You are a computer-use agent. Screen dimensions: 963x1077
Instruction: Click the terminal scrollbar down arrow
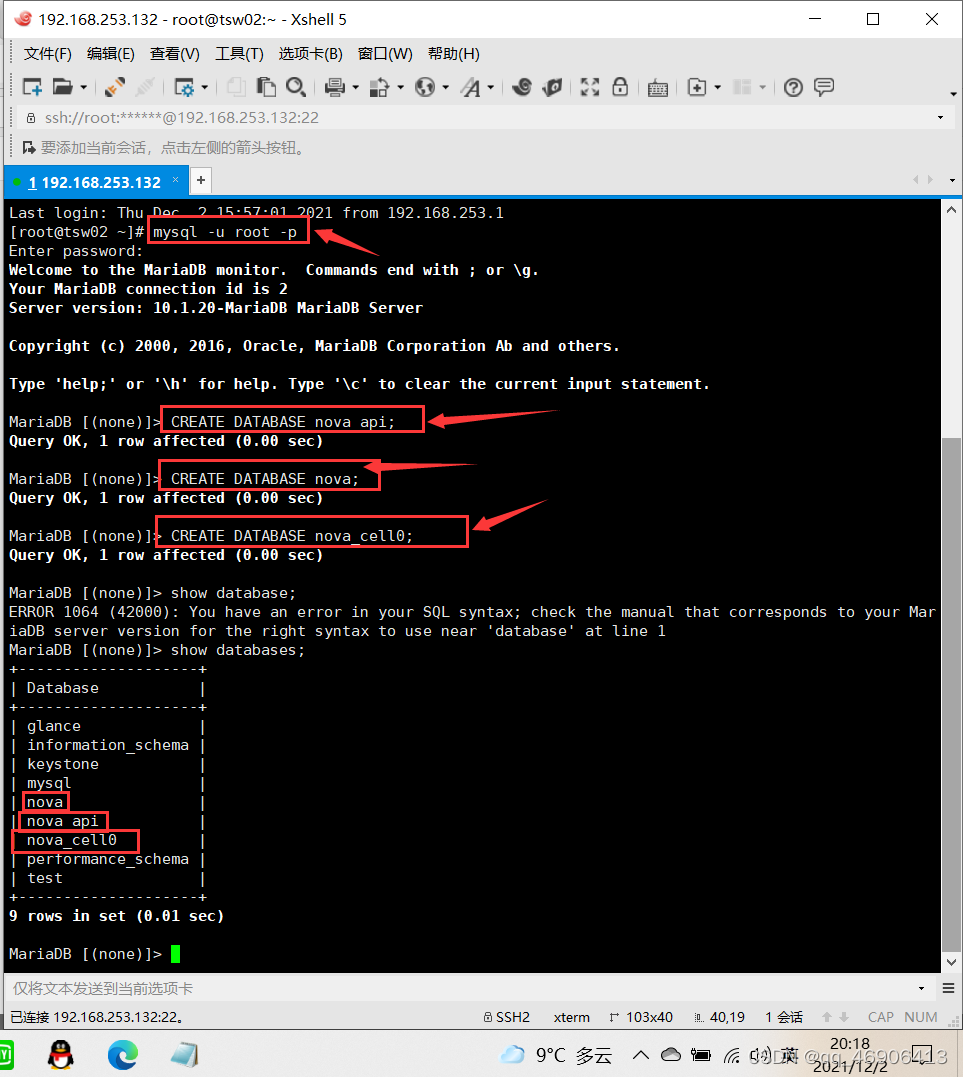pyautogui.click(x=951, y=962)
